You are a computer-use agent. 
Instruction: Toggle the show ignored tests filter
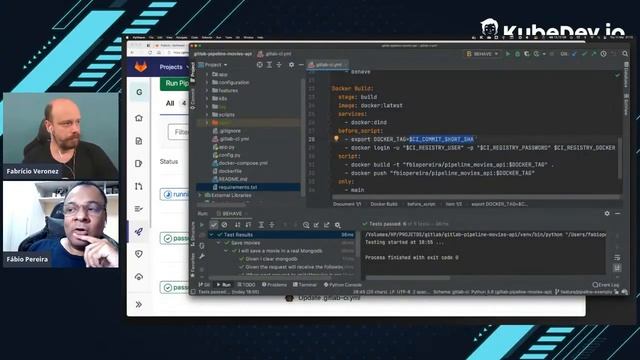[224, 225]
